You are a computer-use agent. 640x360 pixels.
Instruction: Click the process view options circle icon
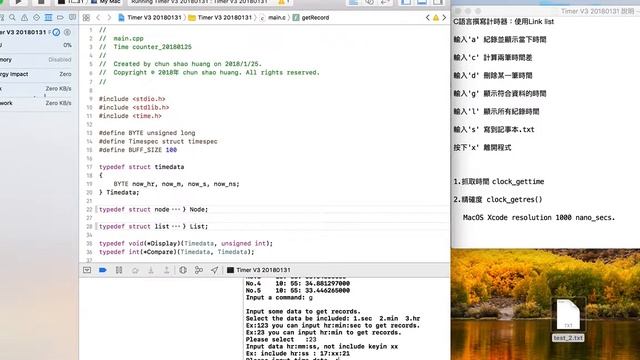[x=56, y=32]
